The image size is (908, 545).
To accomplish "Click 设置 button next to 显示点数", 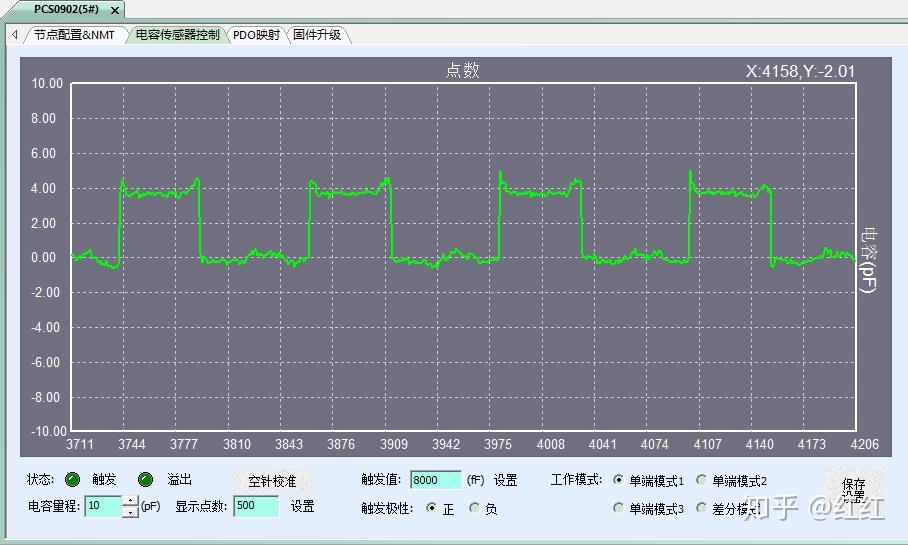I will (x=302, y=506).
